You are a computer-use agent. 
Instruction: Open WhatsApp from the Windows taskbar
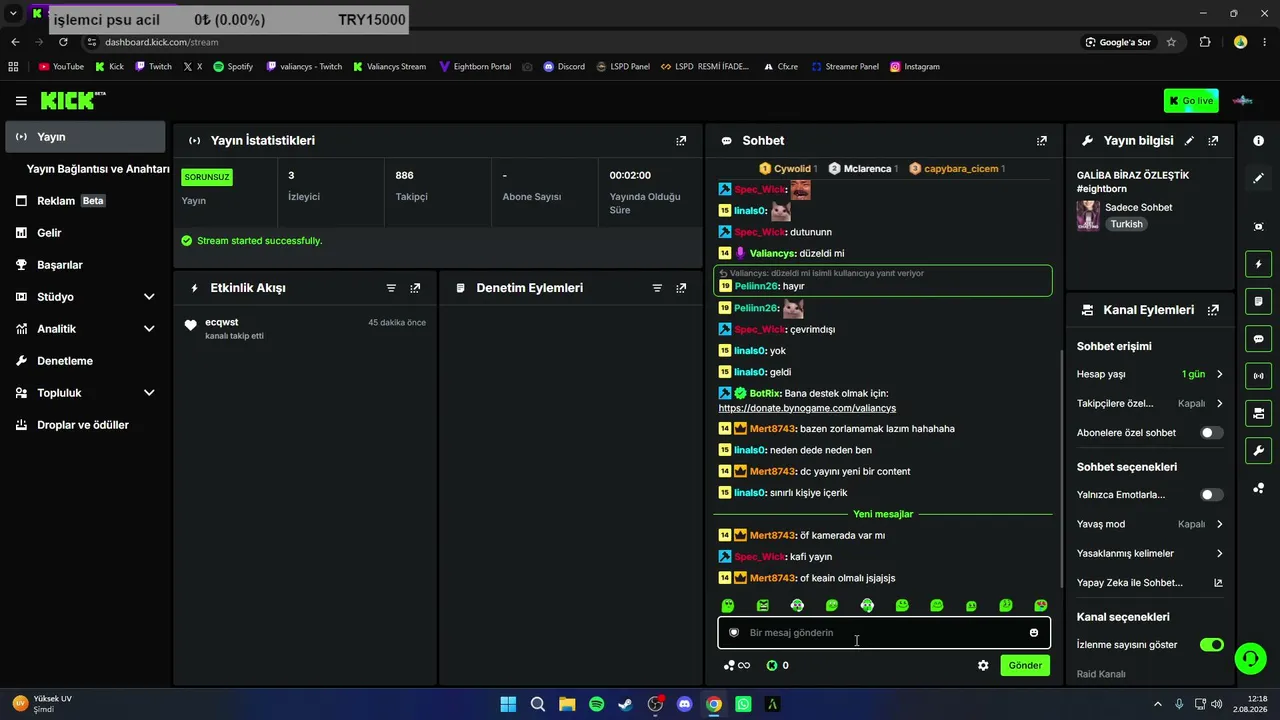pyautogui.click(x=743, y=704)
